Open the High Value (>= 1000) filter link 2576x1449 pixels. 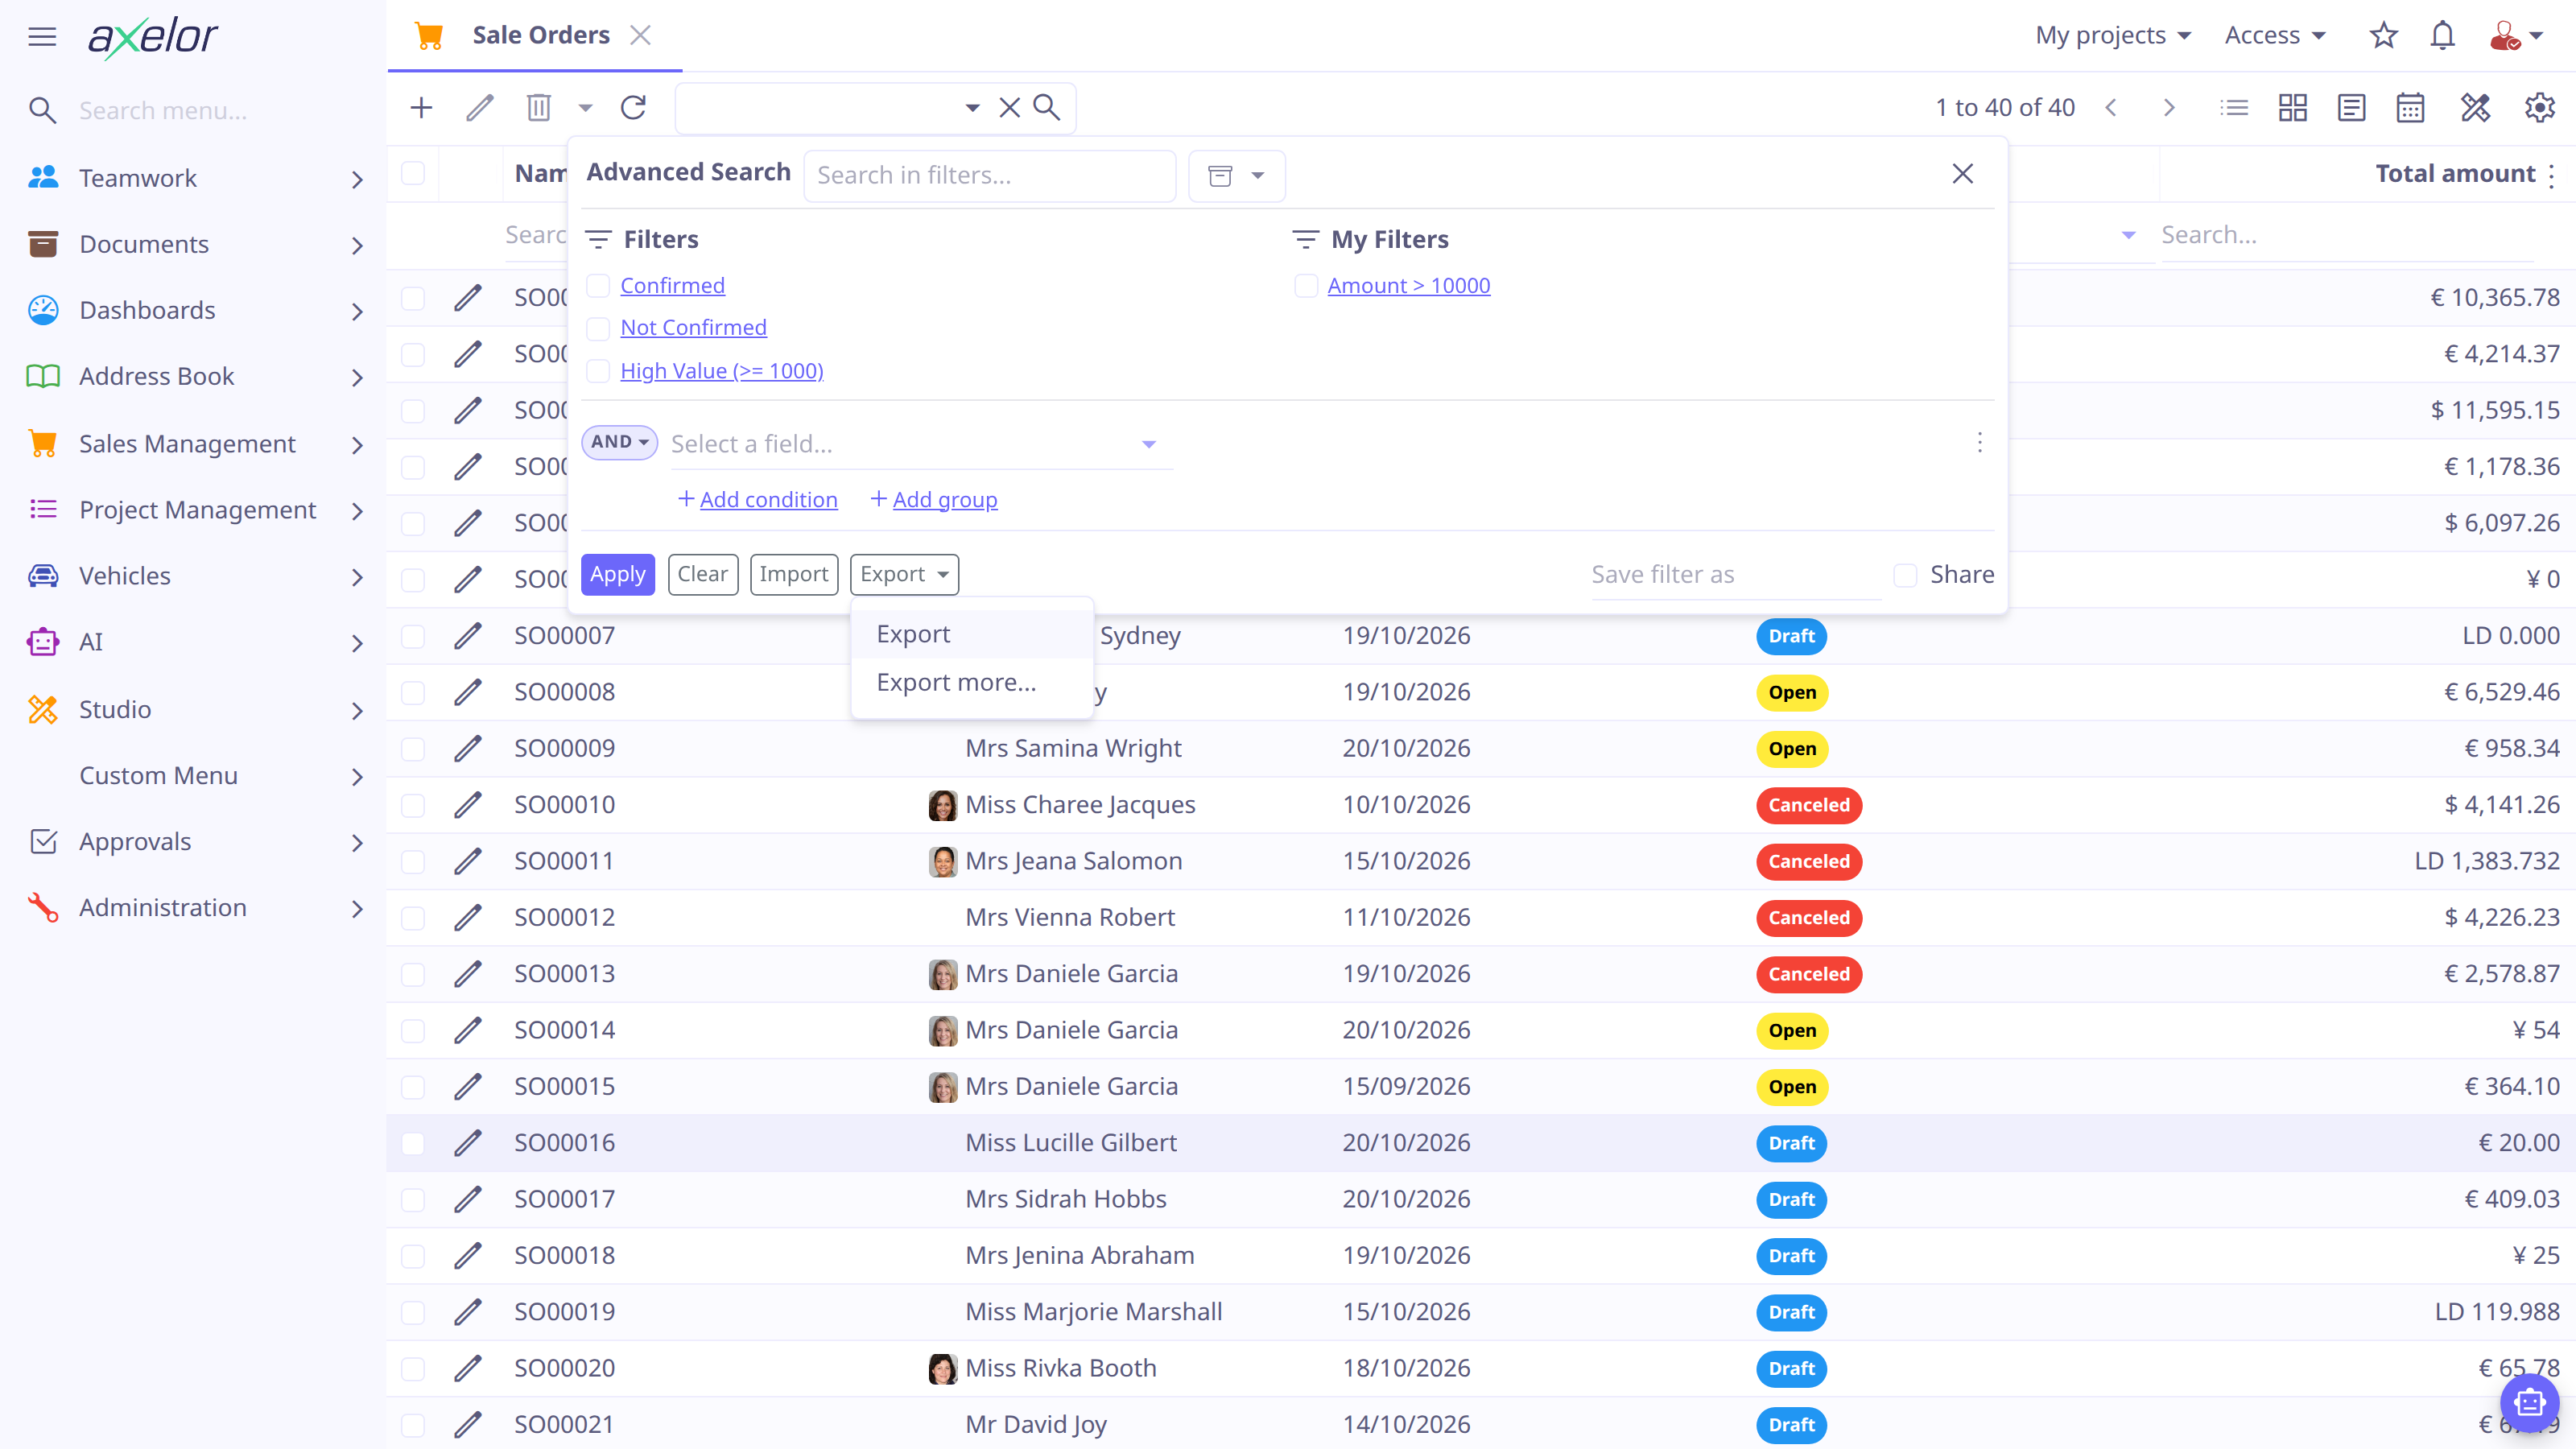click(x=722, y=371)
